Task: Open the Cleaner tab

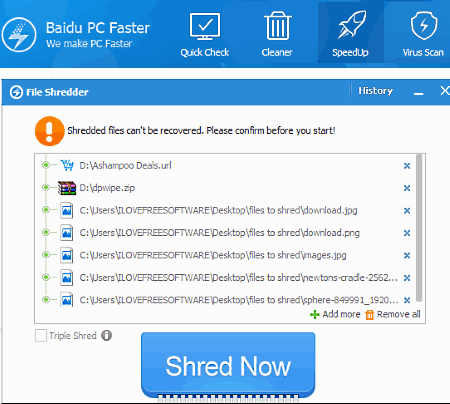Action: tap(277, 35)
